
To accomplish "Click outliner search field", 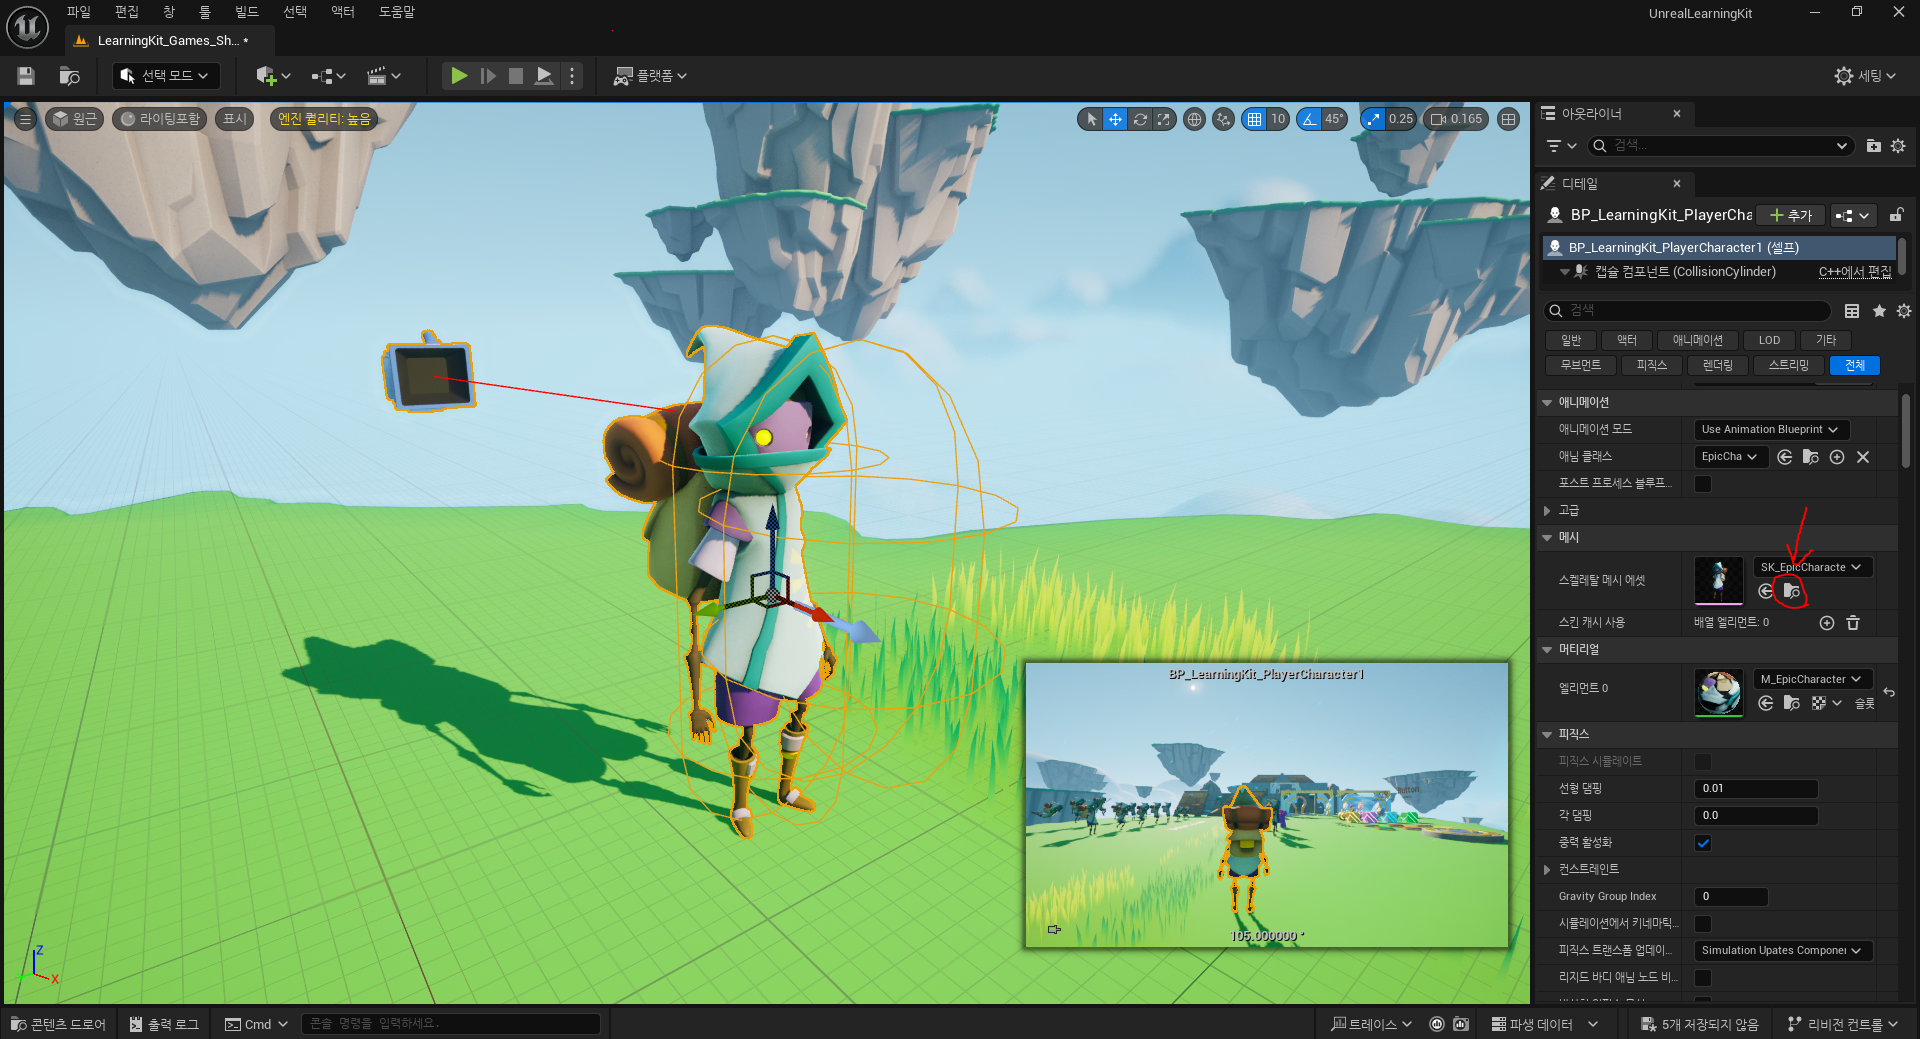I will pos(1720,146).
